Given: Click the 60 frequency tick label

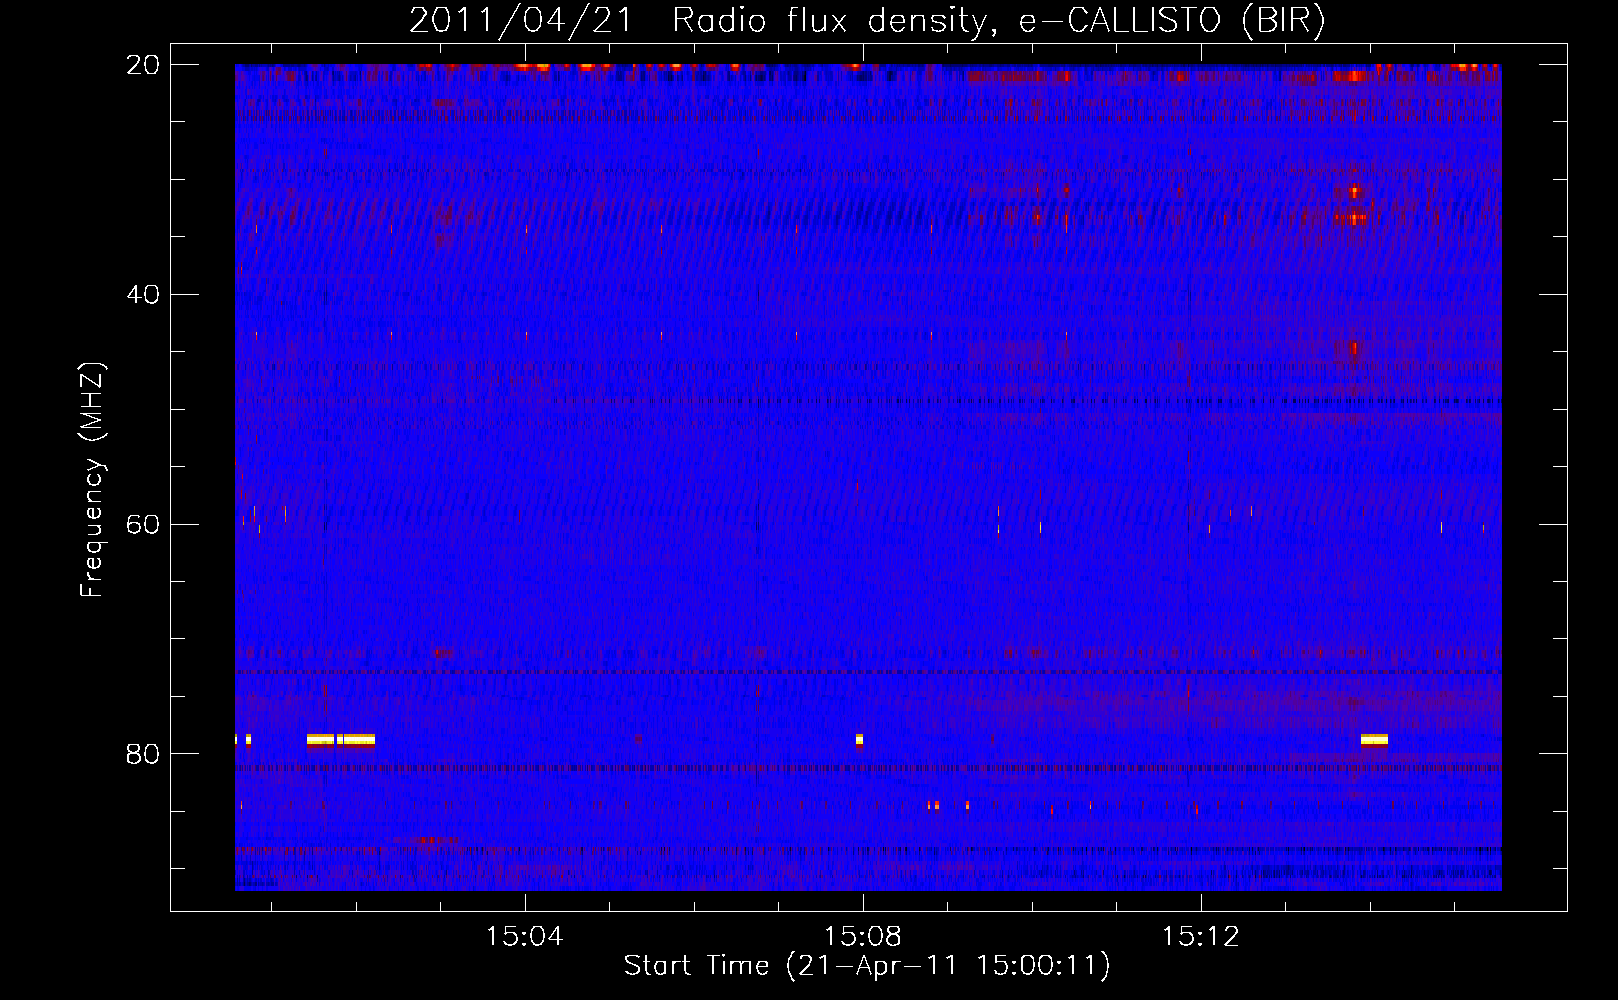Looking at the screenshot, I should pyautogui.click(x=142, y=524).
